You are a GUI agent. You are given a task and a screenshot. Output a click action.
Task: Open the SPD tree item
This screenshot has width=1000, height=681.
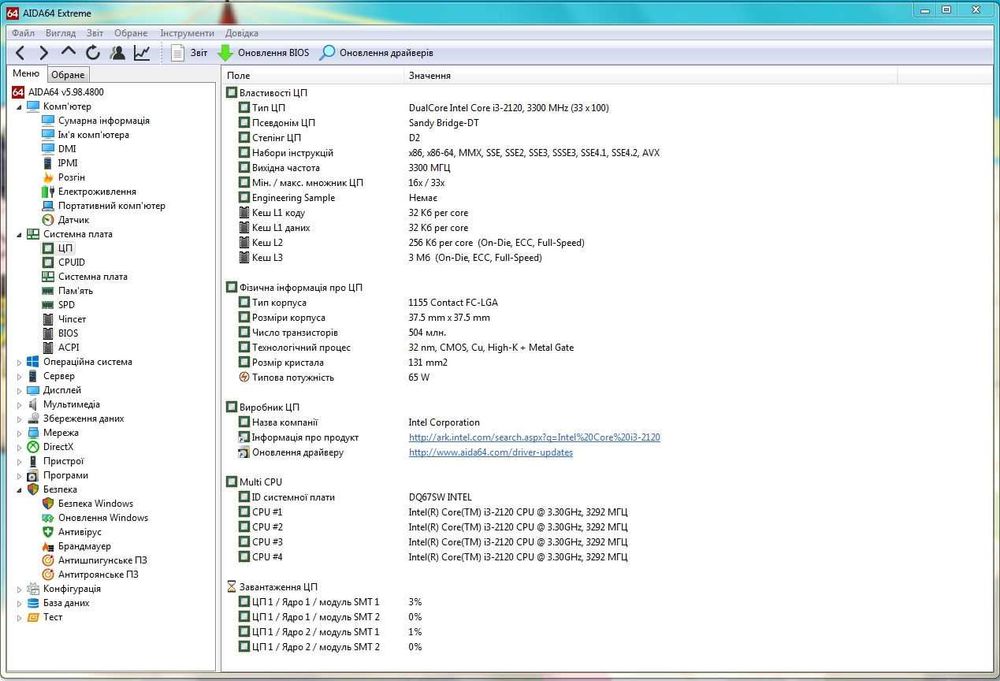tap(66, 305)
